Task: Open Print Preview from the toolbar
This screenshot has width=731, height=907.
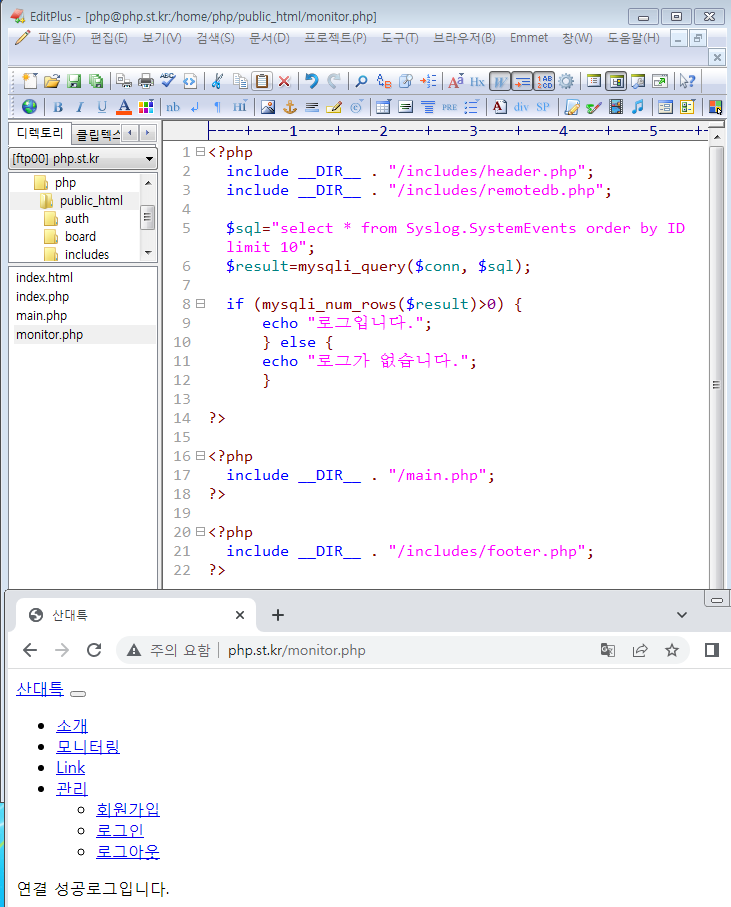Action: click(x=123, y=81)
